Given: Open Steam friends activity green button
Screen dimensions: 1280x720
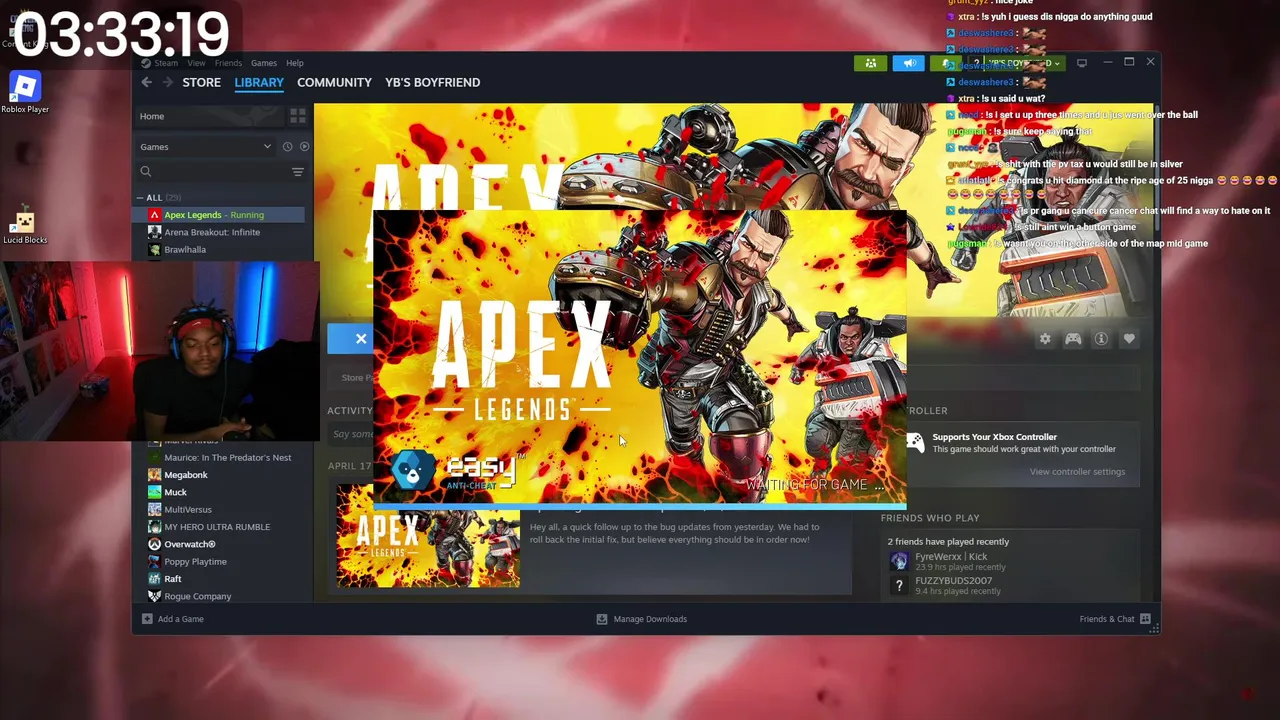Looking at the screenshot, I should point(871,63).
